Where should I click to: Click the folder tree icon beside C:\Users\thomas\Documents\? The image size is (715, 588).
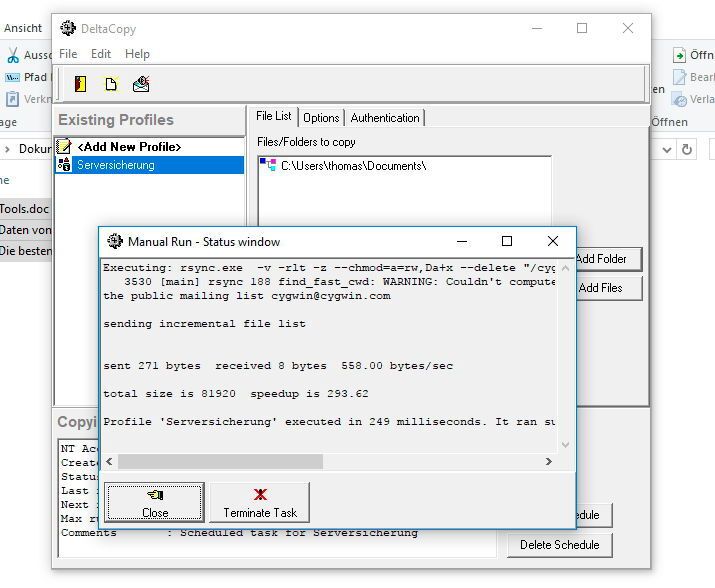268,165
